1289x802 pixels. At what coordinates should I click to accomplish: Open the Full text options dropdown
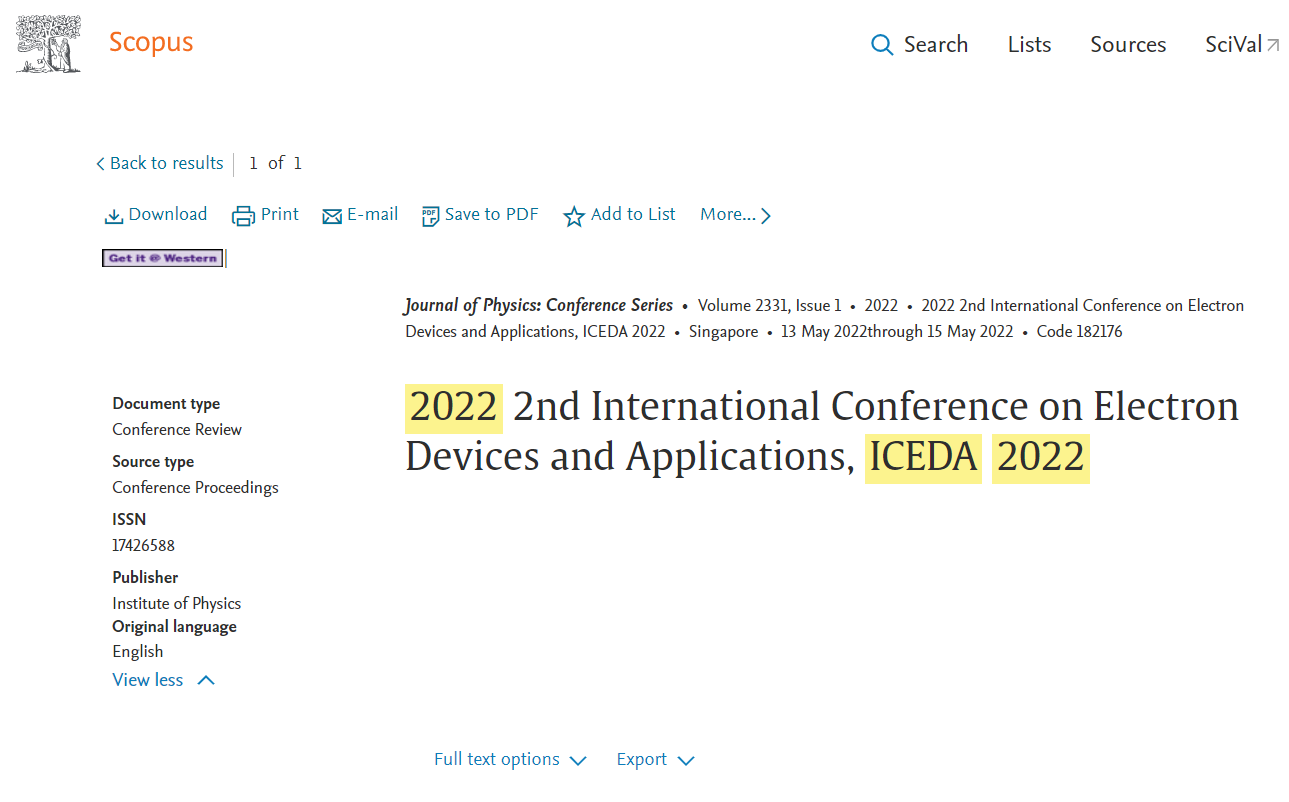coord(510,760)
